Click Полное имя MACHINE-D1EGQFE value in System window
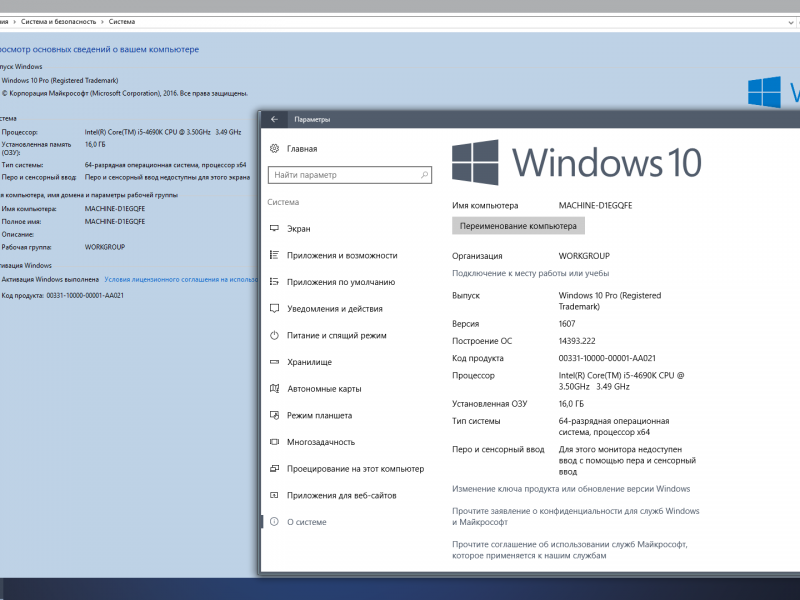 pos(115,221)
